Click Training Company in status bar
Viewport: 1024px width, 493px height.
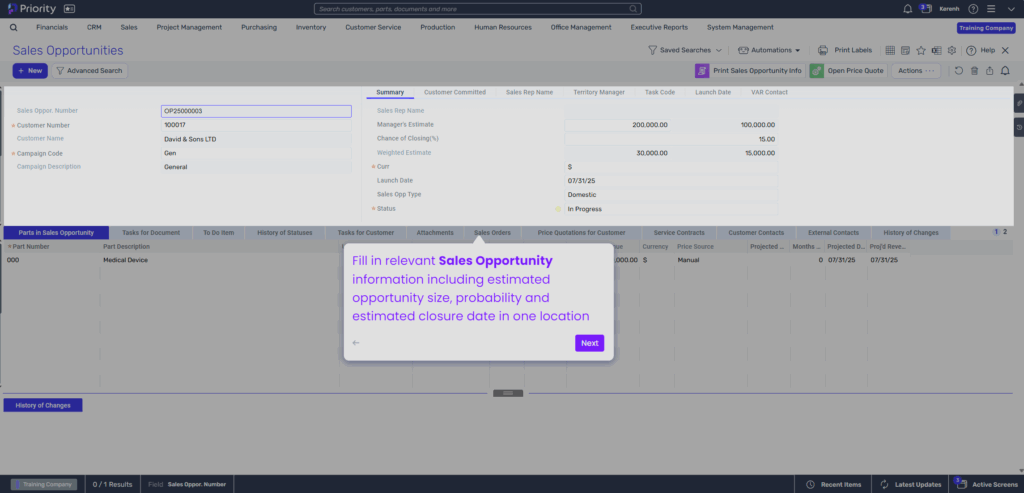(44, 485)
